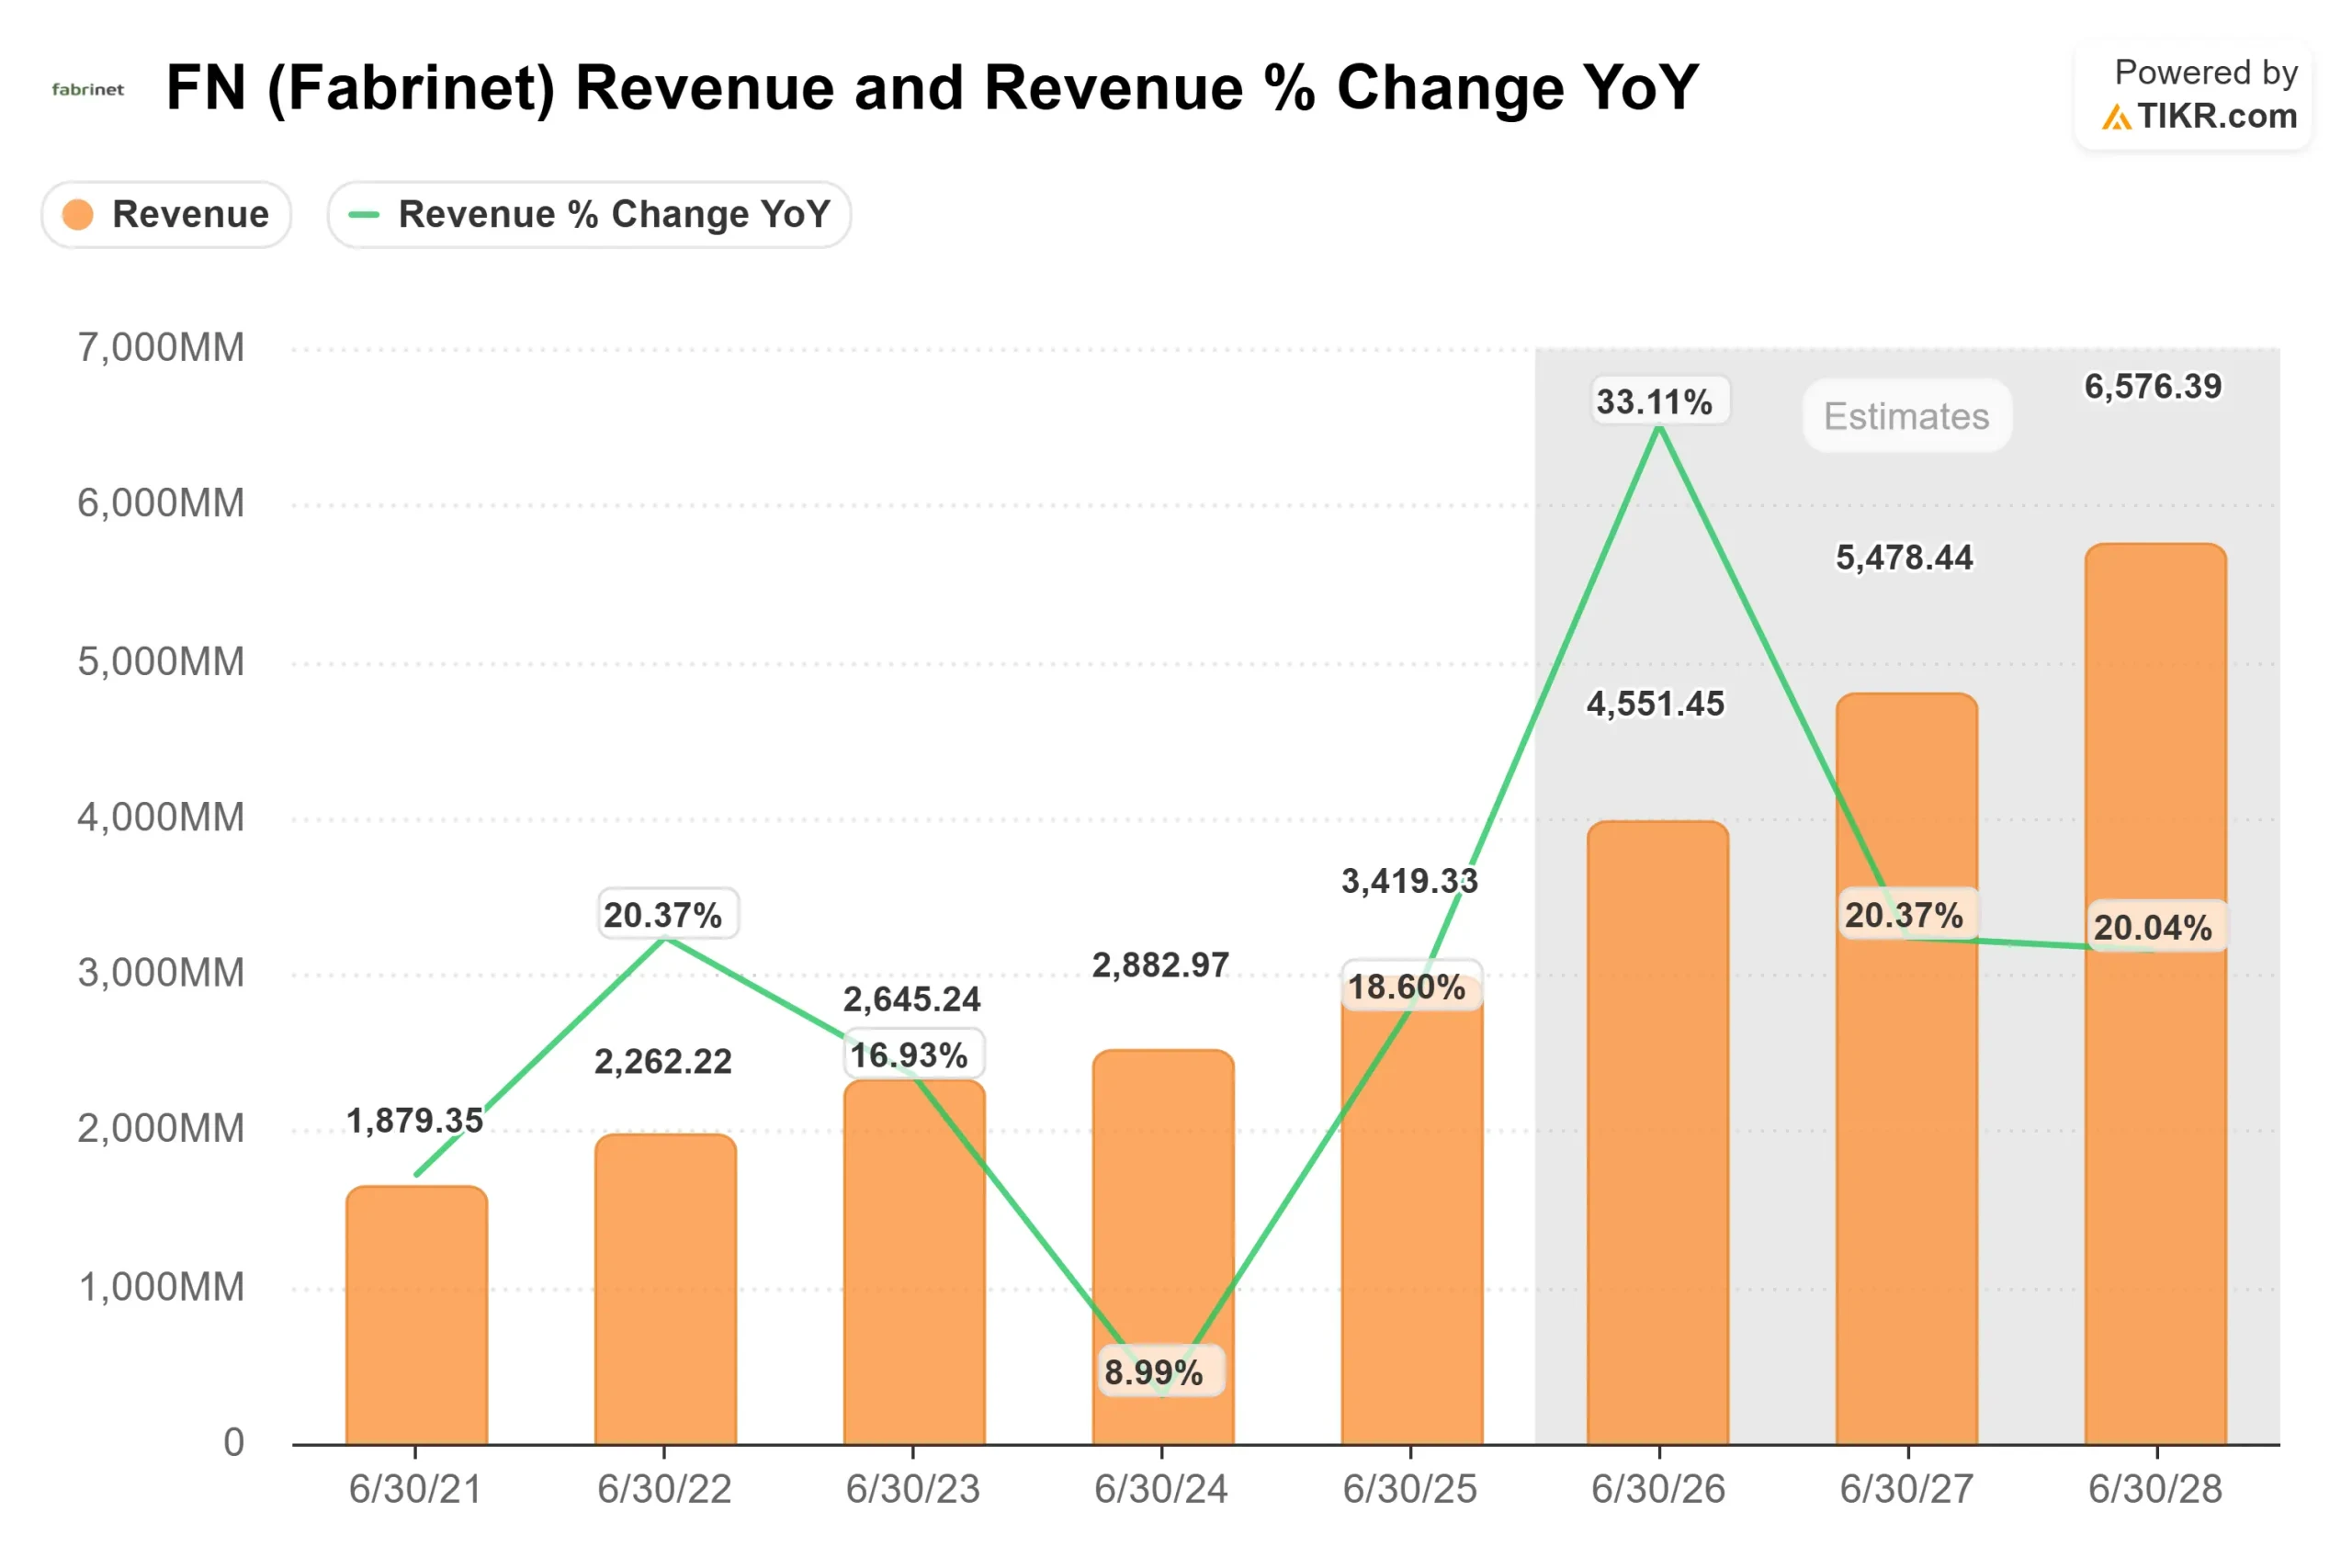Screen dimensions: 2352x1568
Task: Click the 5,478.44 revenue value
Action: point(1905,558)
